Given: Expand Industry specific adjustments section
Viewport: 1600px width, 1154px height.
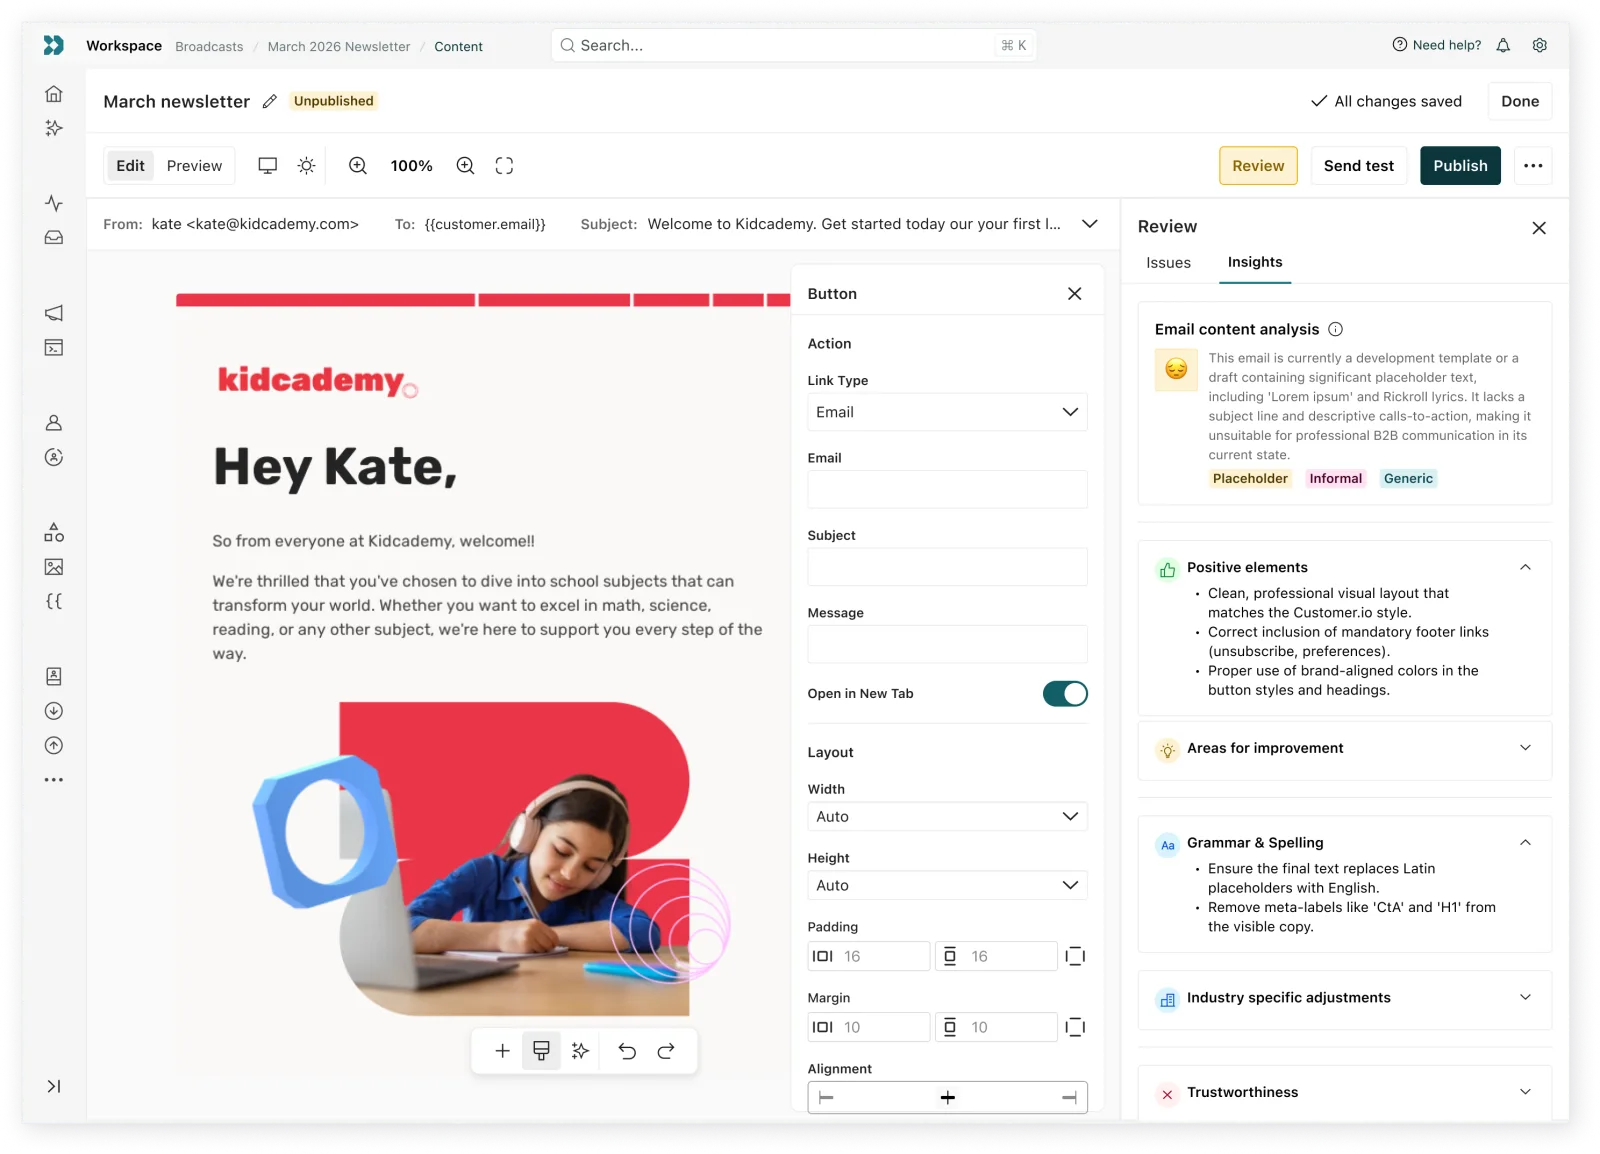Looking at the screenshot, I should [1526, 998].
